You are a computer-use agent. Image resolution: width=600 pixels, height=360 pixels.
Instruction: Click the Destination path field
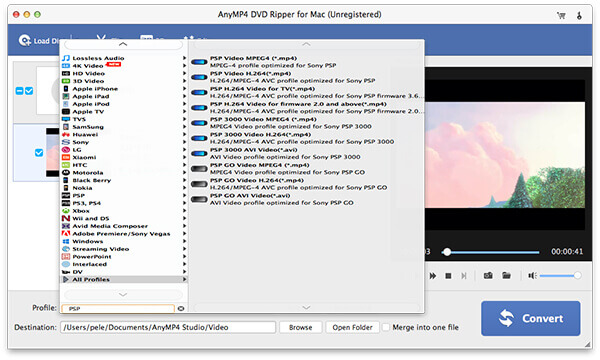[168, 327]
